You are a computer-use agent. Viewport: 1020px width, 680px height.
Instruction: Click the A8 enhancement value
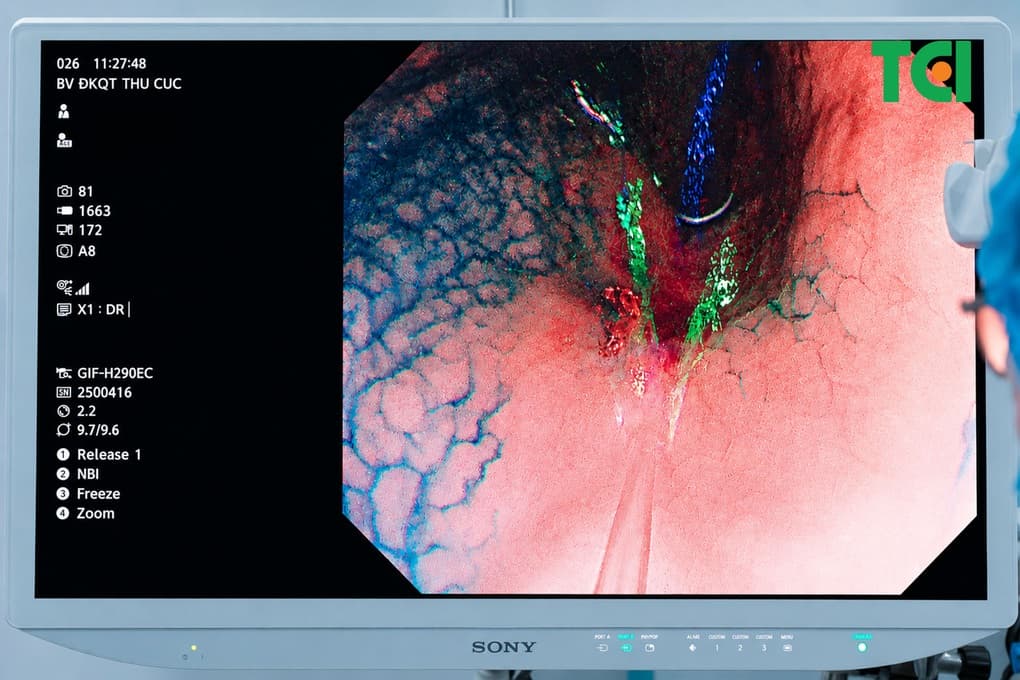pyautogui.click(x=87, y=251)
